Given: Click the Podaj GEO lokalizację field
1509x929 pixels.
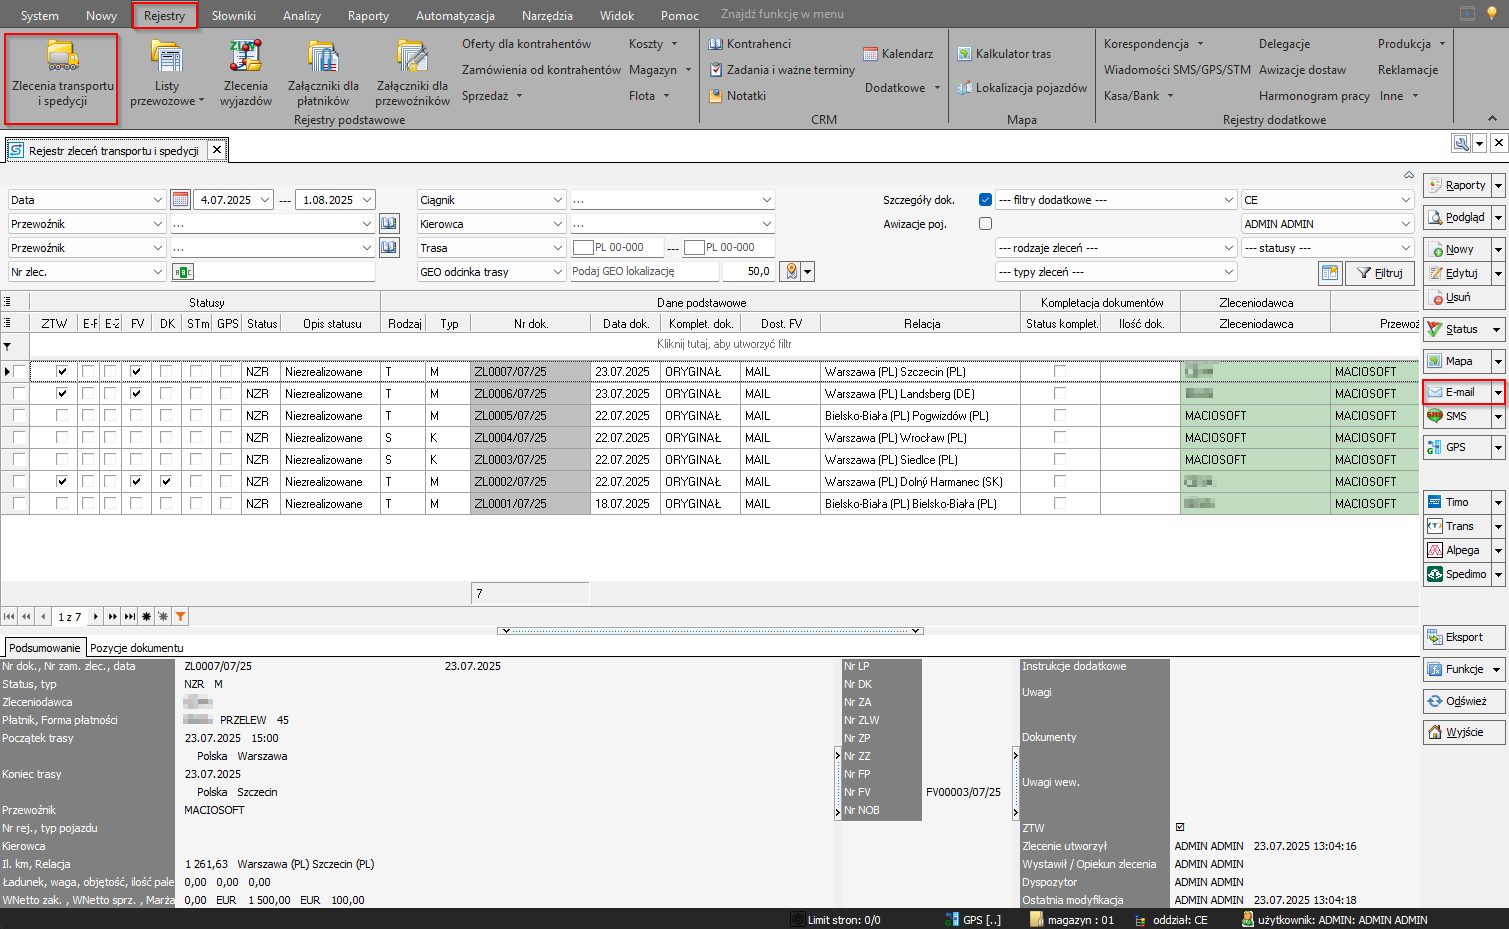Looking at the screenshot, I should (643, 272).
